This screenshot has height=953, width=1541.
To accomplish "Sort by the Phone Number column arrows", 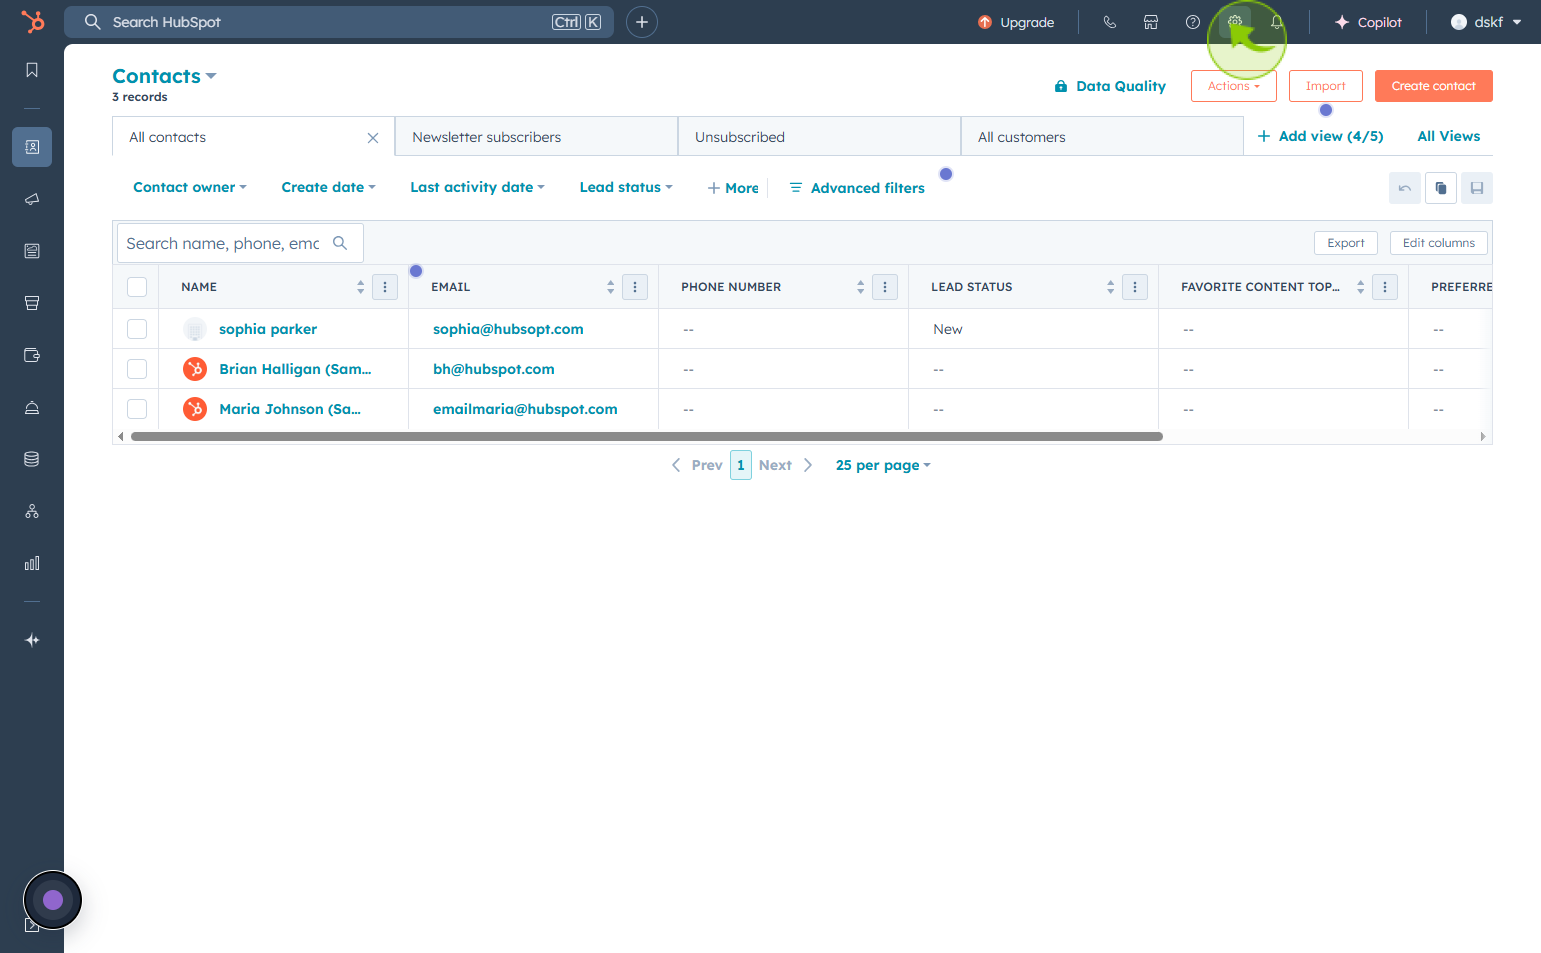I will point(860,287).
